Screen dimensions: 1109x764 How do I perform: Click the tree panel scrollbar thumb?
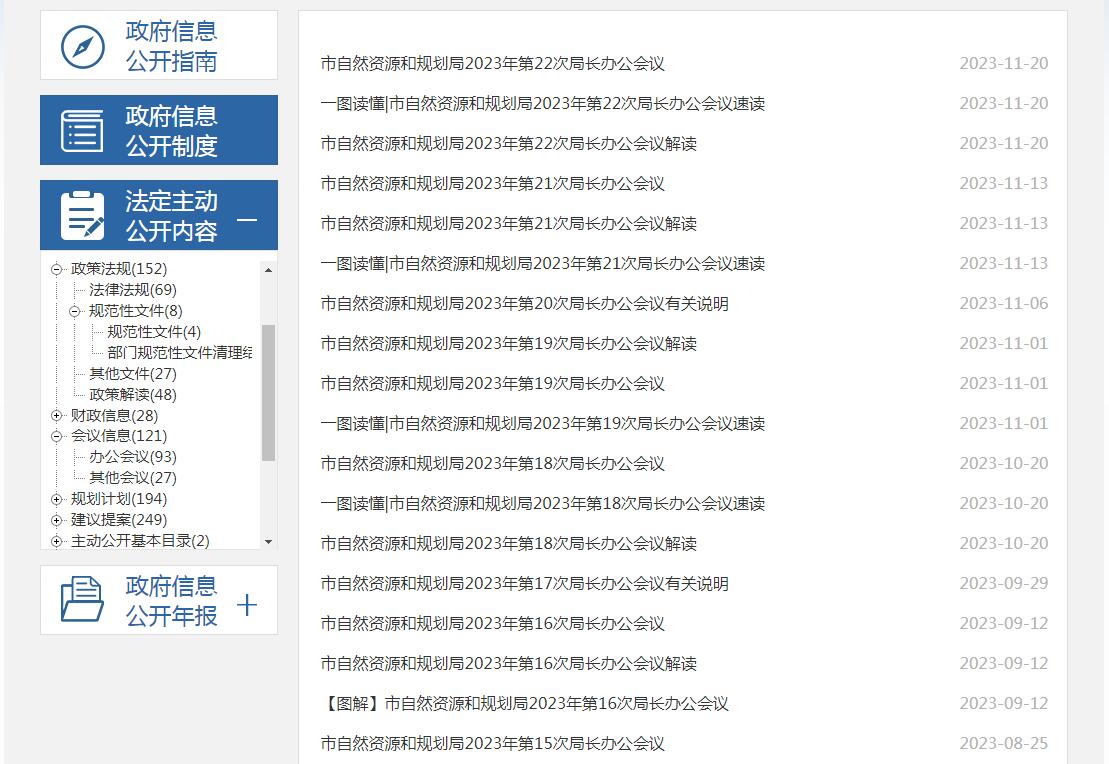268,393
